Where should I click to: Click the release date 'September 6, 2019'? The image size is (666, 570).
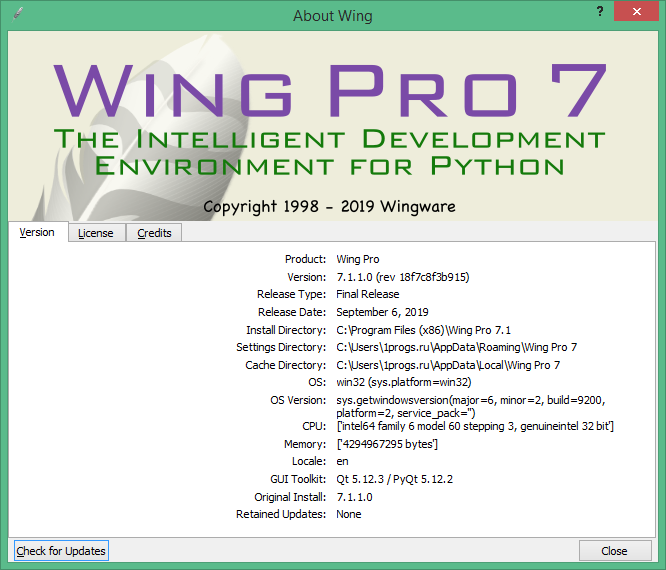coord(382,312)
